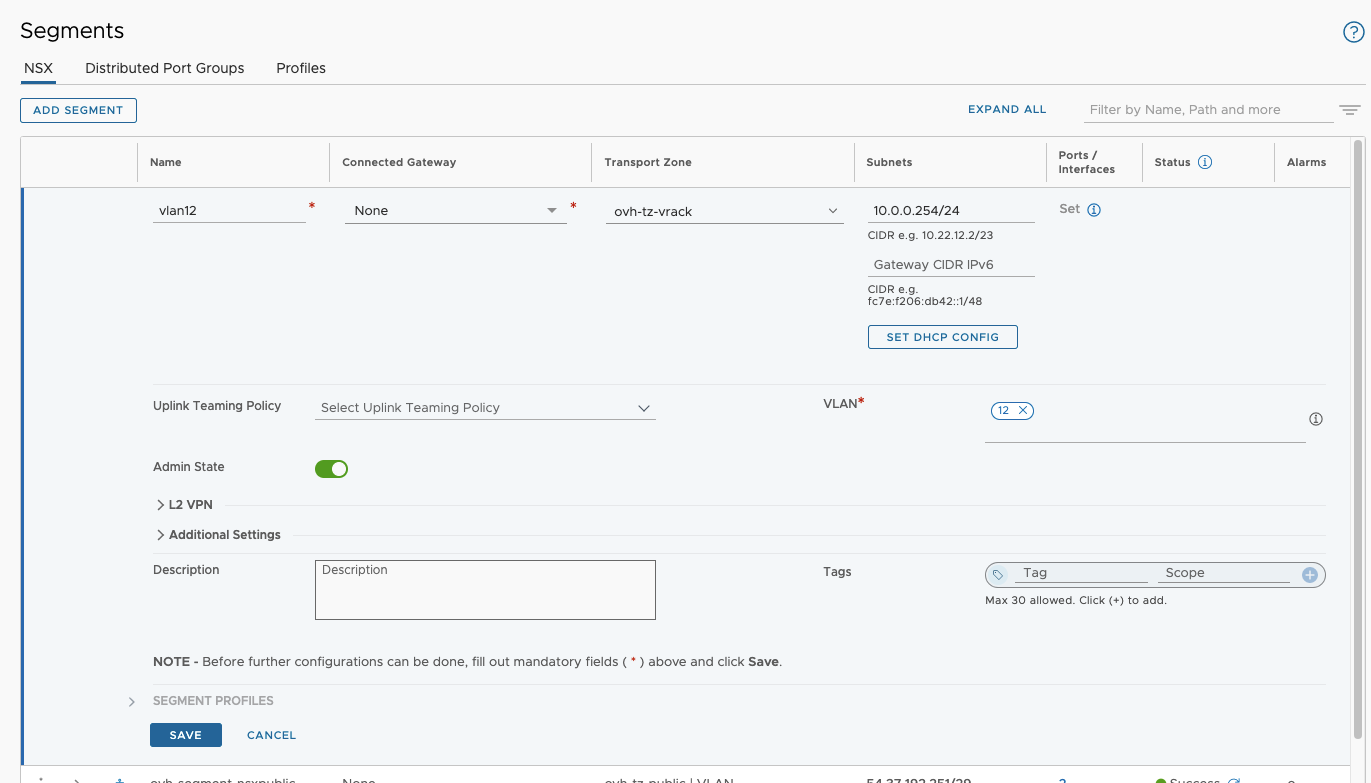Open the help icon in top corner
The height and width of the screenshot is (783, 1371).
(x=1352, y=32)
